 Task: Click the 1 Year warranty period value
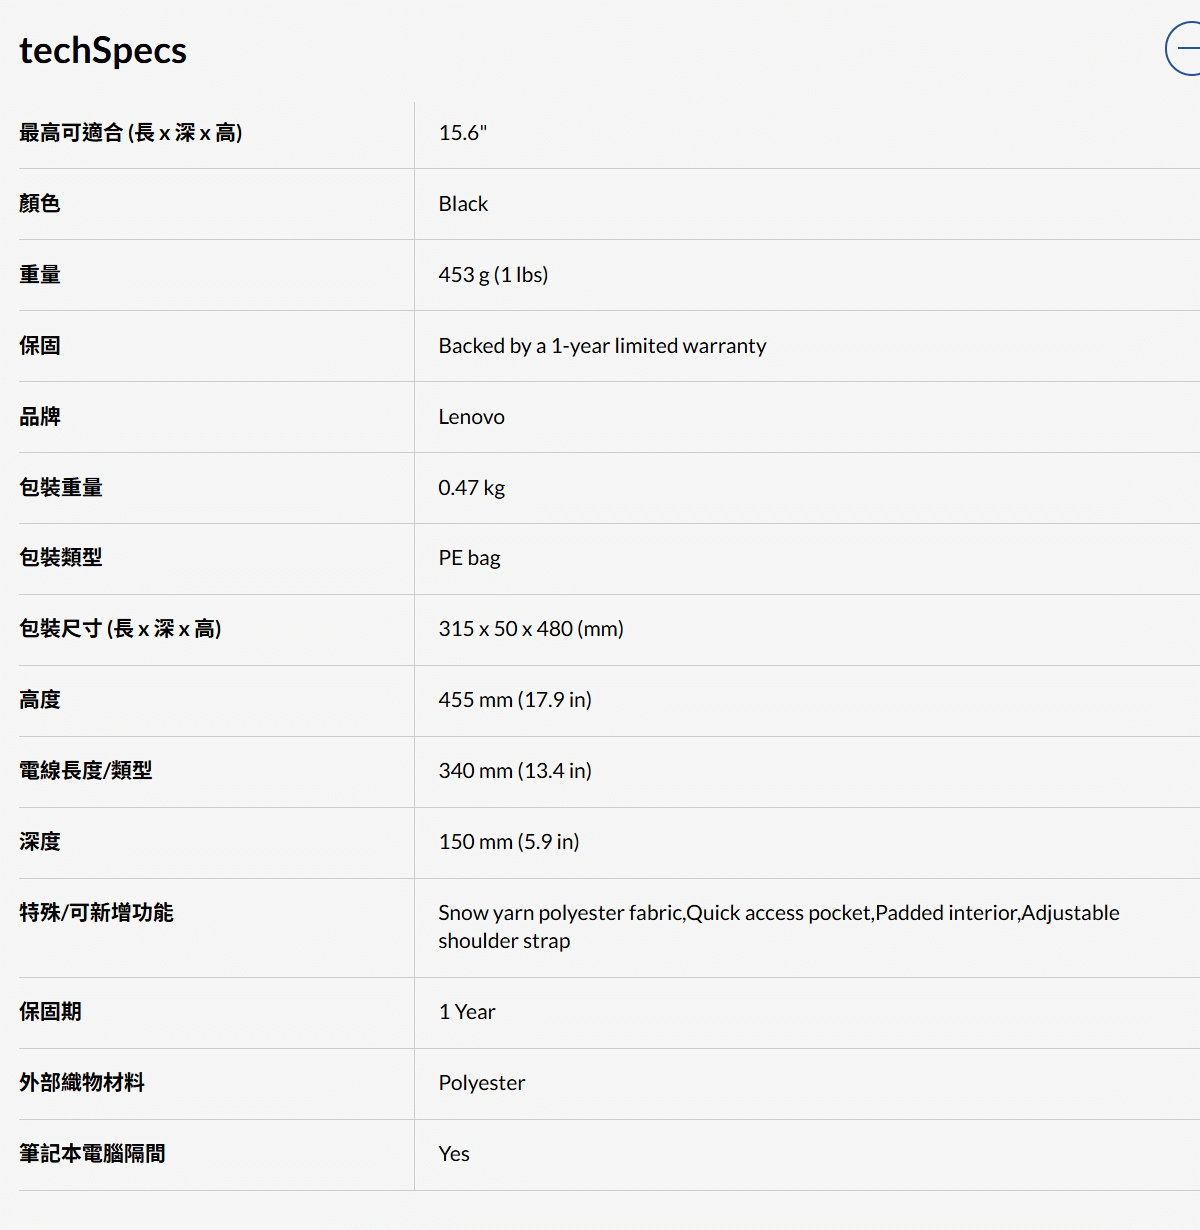click(466, 1012)
